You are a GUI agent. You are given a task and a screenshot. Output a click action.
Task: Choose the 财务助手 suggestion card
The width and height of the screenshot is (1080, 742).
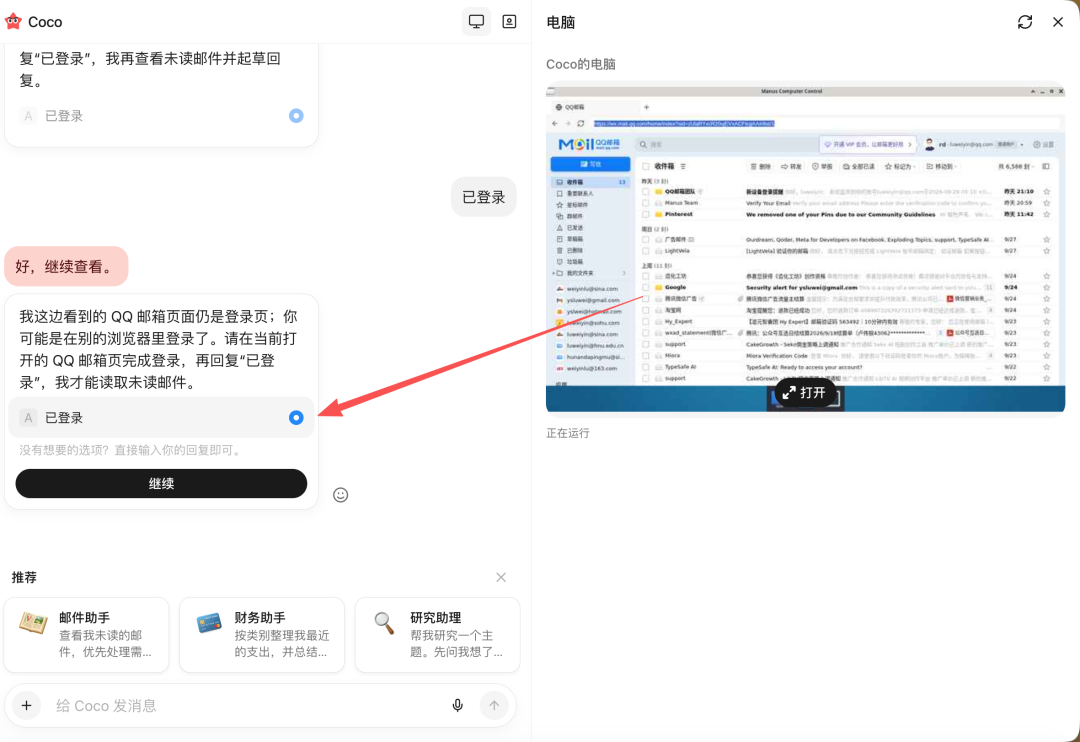click(x=262, y=635)
